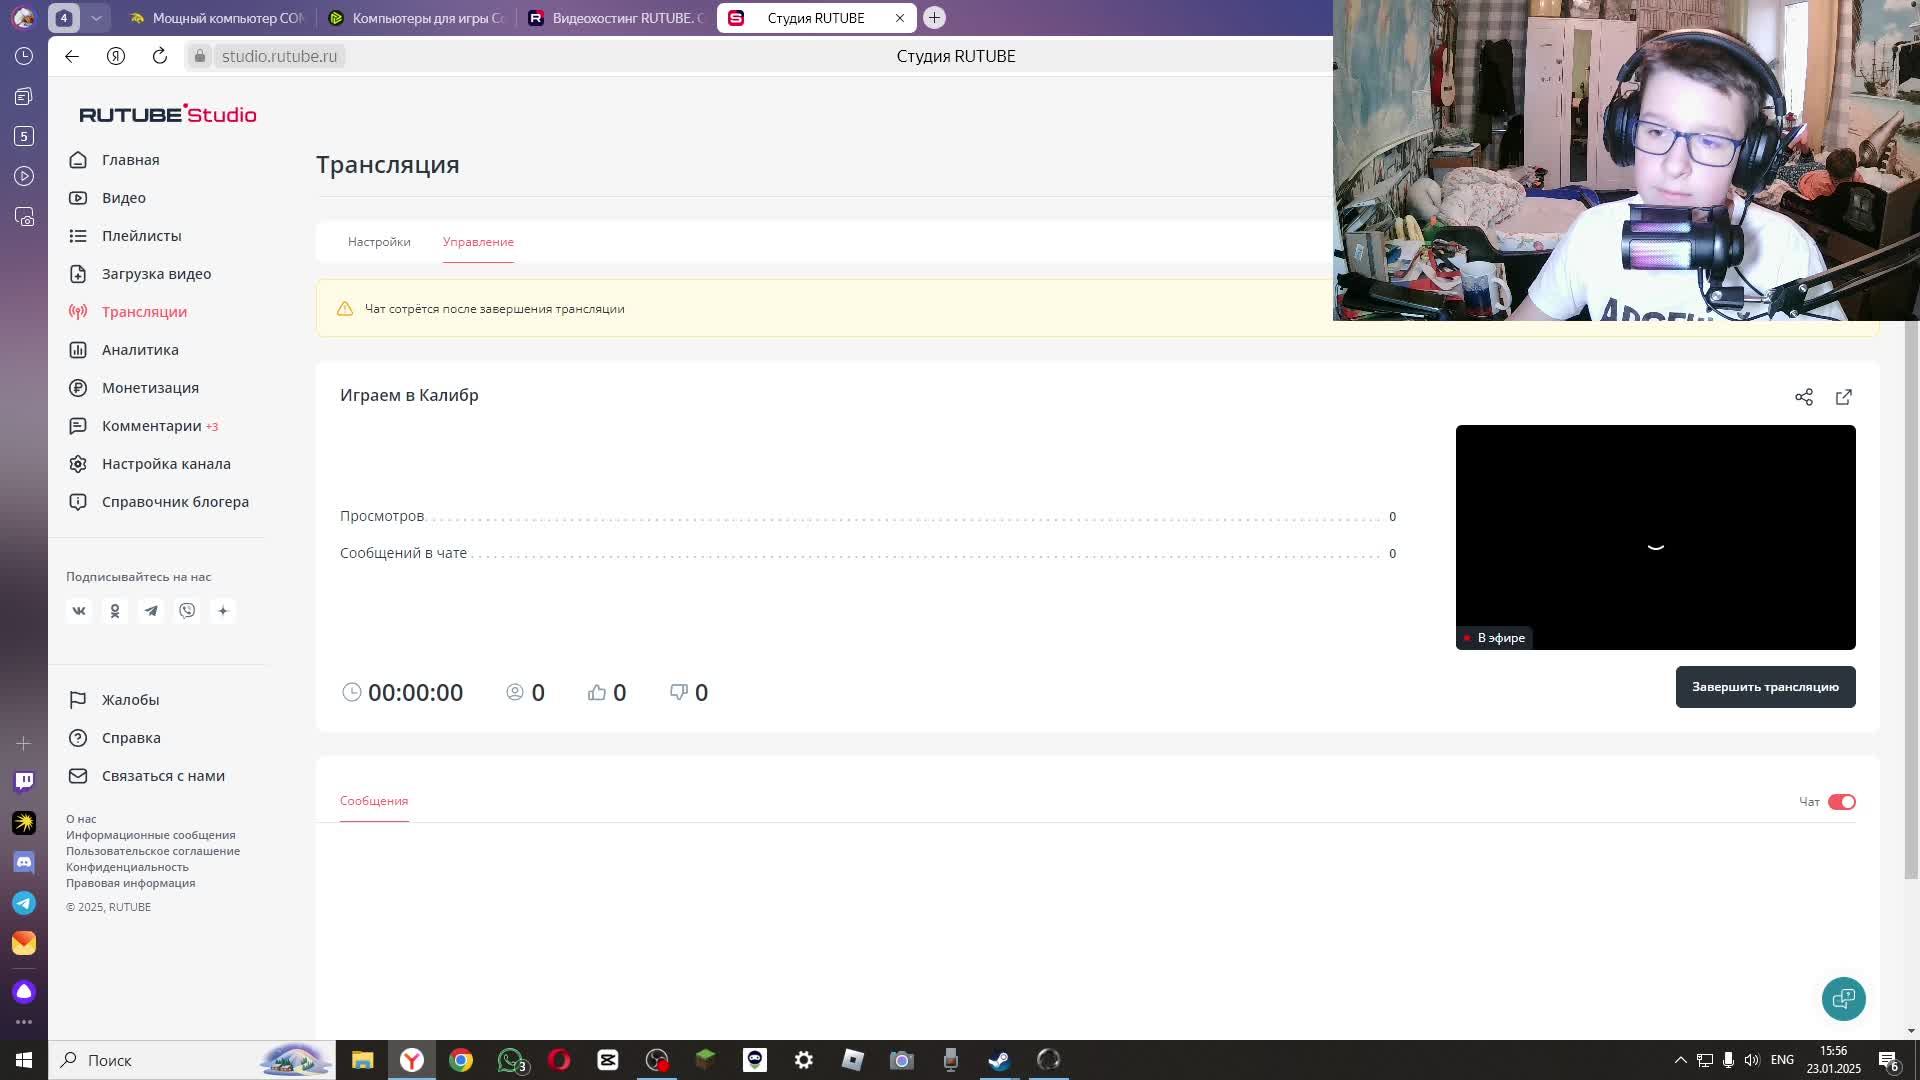Click the Telegram social icon
This screenshot has width=1920, height=1080.
tap(151, 611)
